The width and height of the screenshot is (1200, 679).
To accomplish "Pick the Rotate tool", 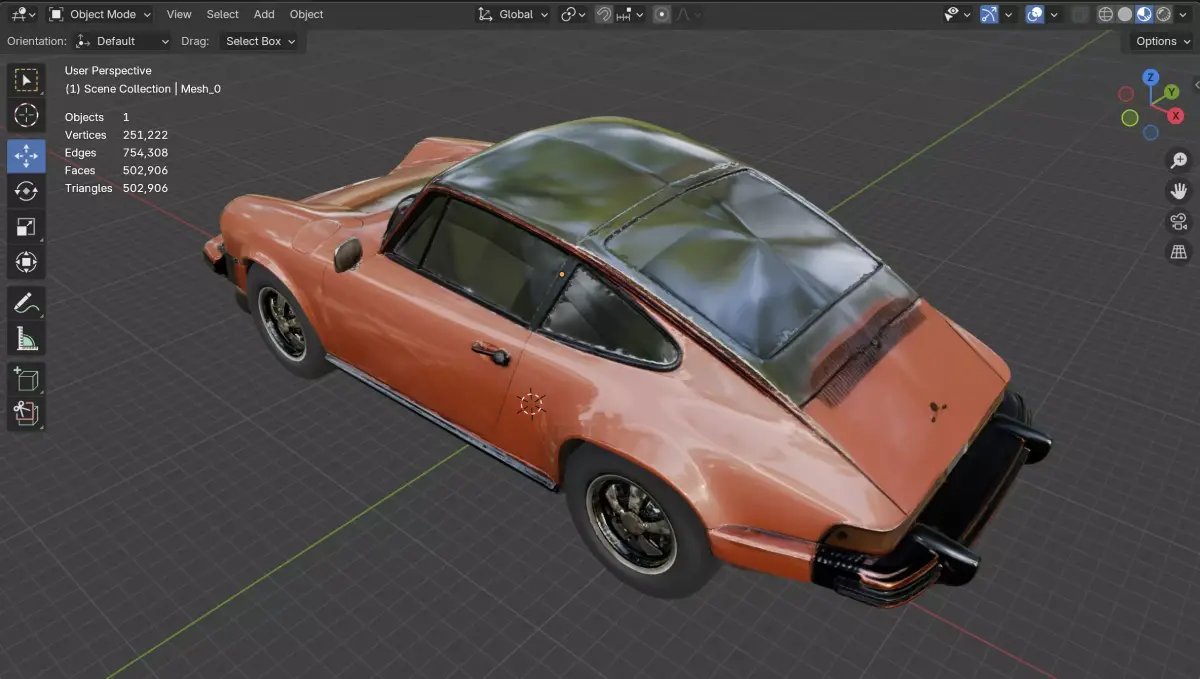I will point(26,191).
